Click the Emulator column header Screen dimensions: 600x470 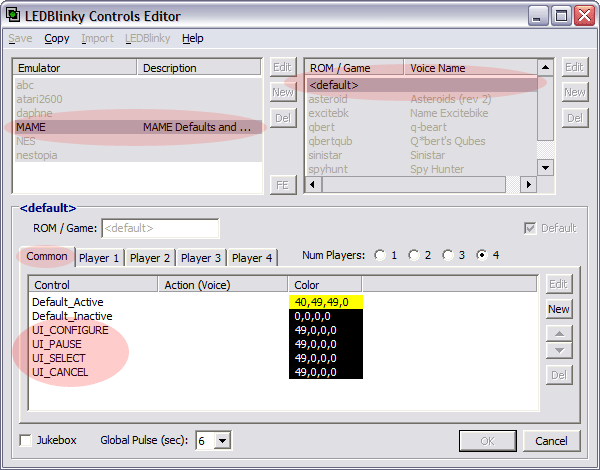75,68
